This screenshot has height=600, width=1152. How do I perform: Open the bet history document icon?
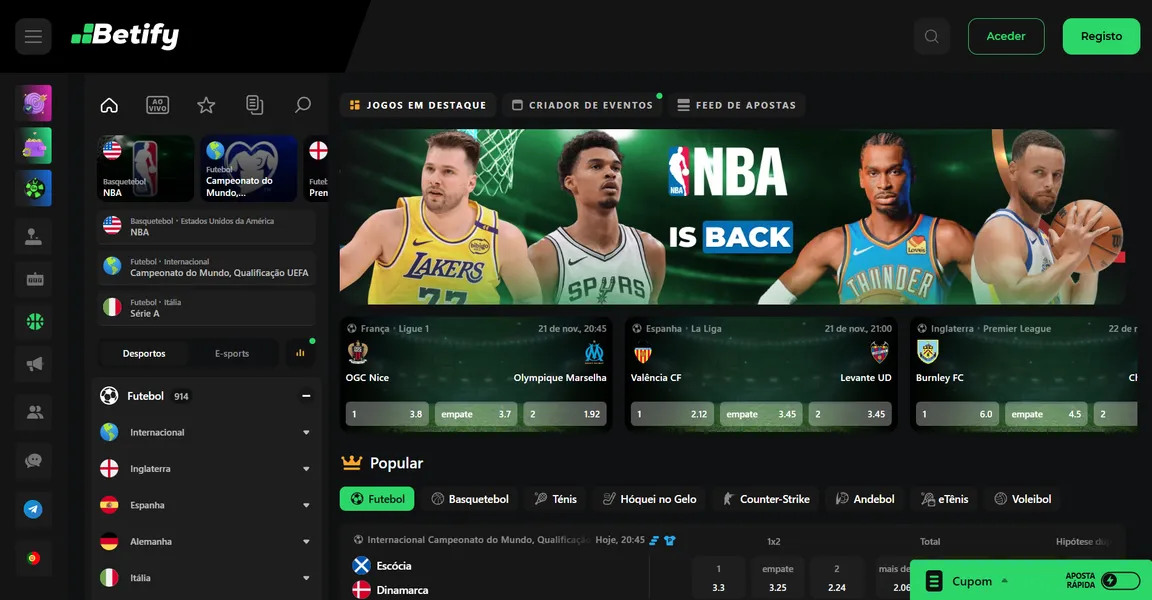coord(254,105)
